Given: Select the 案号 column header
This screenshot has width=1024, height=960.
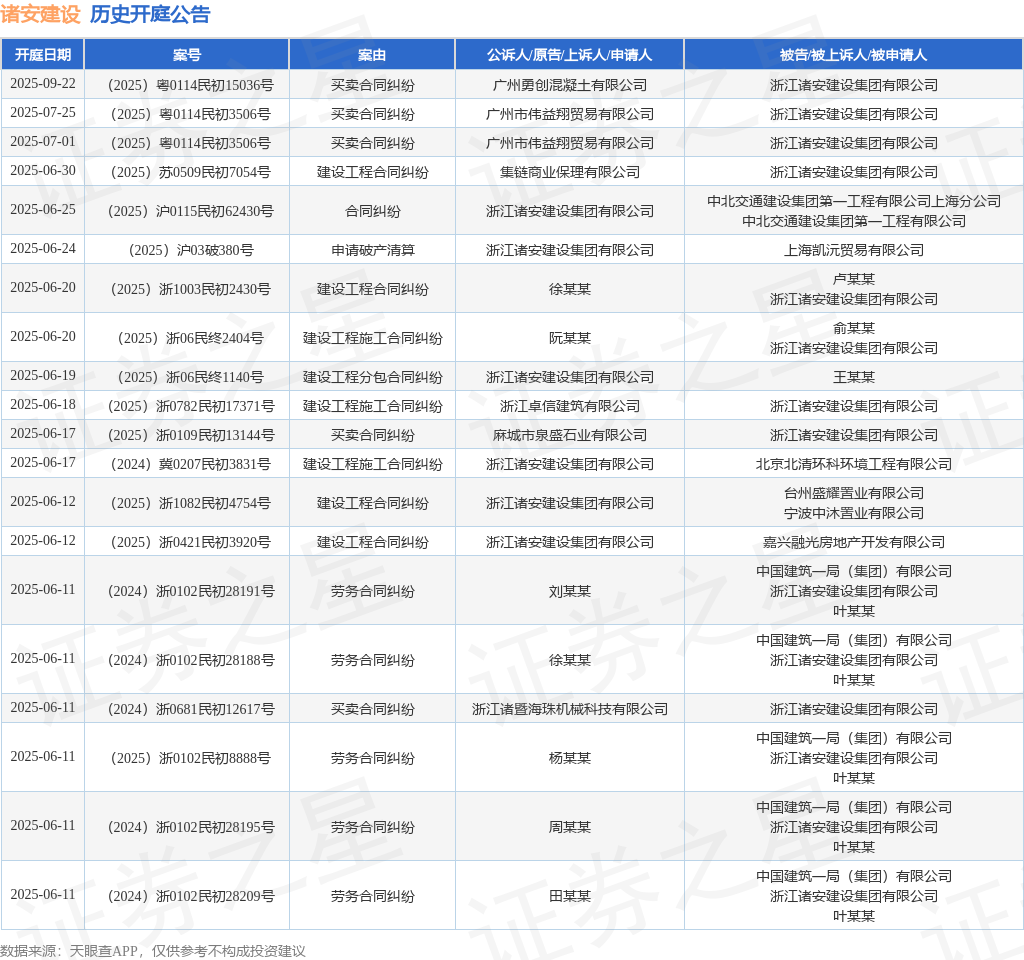Looking at the screenshot, I should click(x=187, y=55).
